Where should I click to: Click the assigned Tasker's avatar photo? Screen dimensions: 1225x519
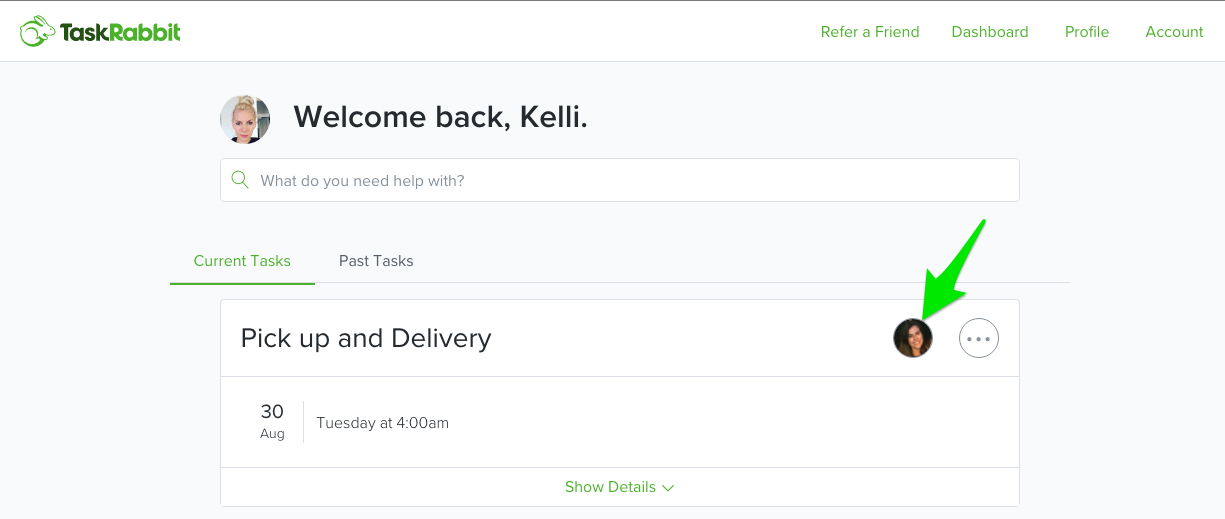coord(913,338)
